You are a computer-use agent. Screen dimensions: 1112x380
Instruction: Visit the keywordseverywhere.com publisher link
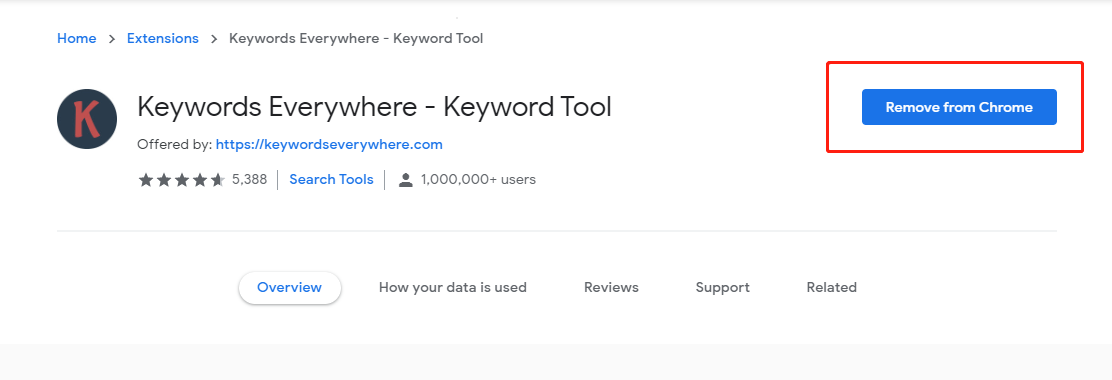(329, 145)
